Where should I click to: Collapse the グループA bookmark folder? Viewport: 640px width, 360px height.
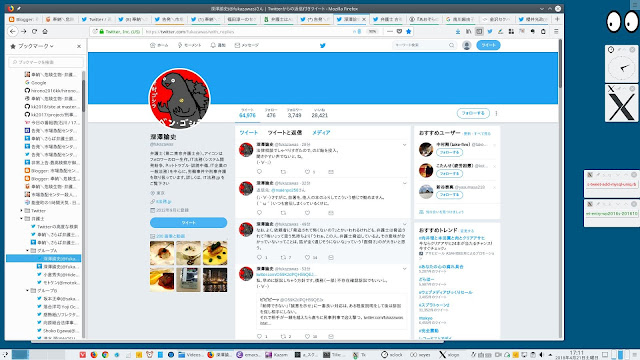[27, 251]
